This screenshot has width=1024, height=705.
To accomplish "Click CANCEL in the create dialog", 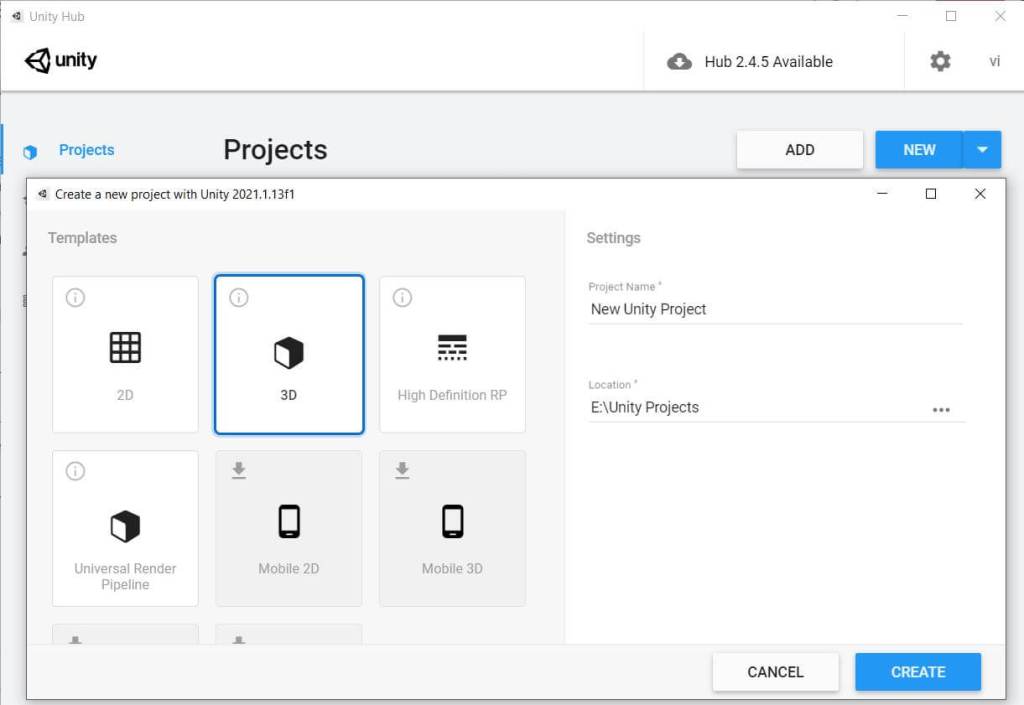I will pos(775,672).
